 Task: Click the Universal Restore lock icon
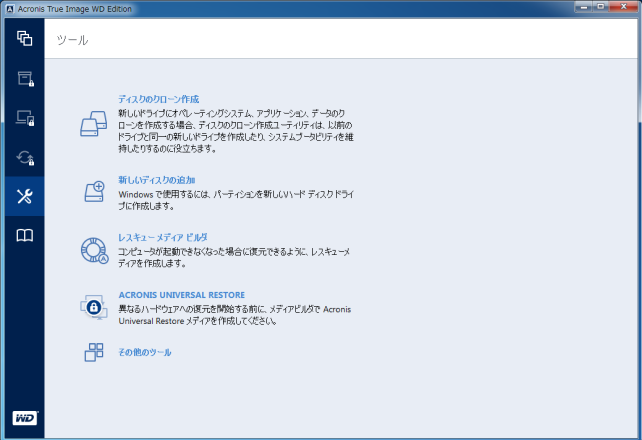click(94, 307)
